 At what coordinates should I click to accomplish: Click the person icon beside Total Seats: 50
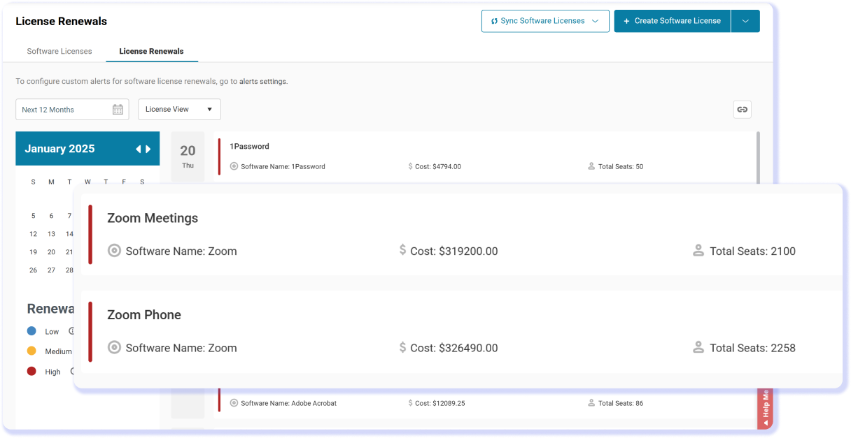592,166
